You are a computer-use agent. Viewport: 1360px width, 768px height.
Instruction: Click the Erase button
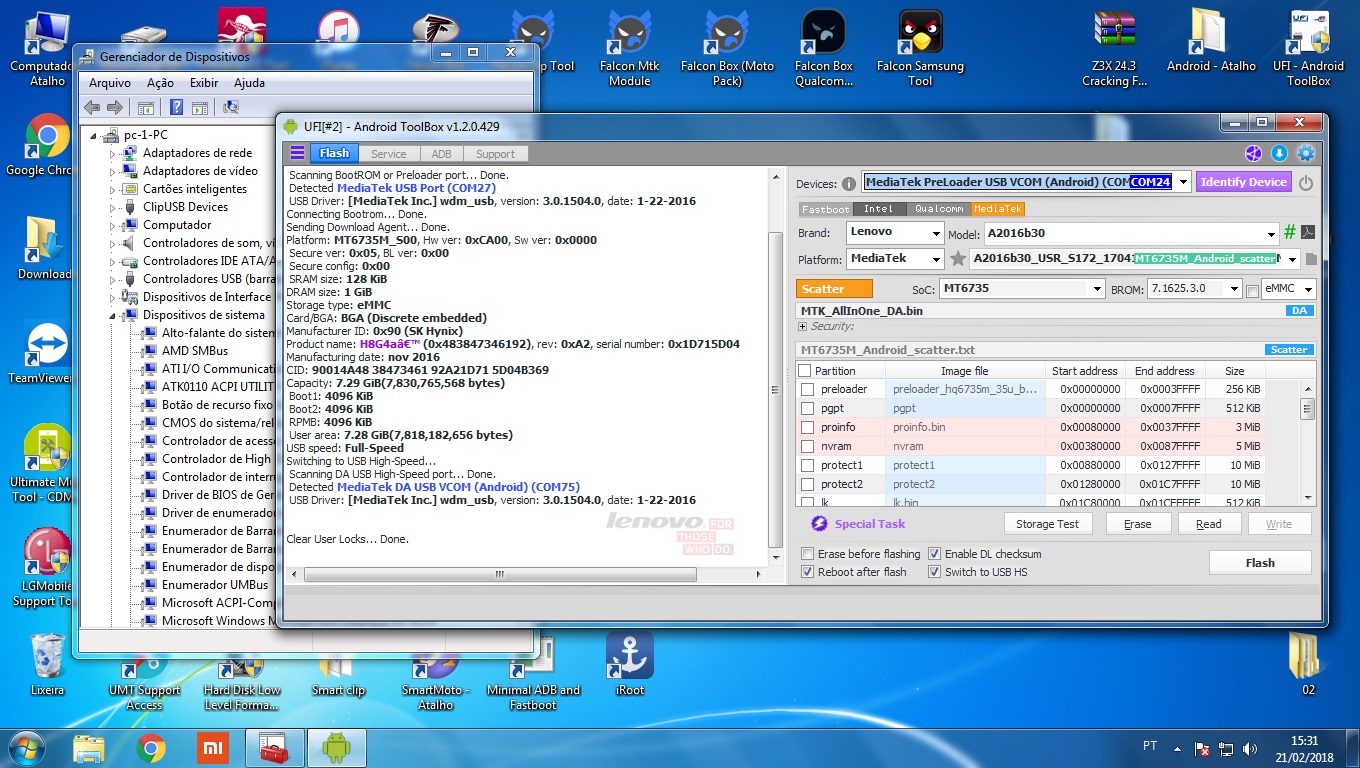1137,524
